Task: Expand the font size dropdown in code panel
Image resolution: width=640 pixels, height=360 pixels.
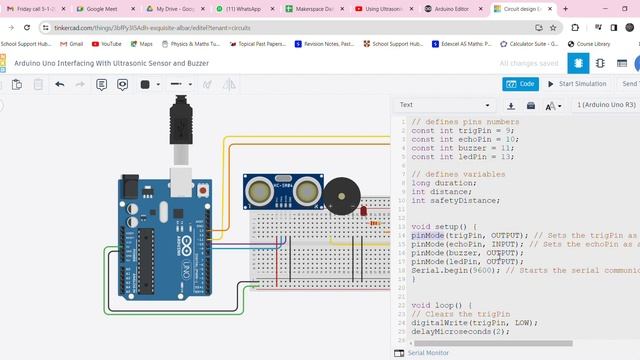Action: click(553, 106)
